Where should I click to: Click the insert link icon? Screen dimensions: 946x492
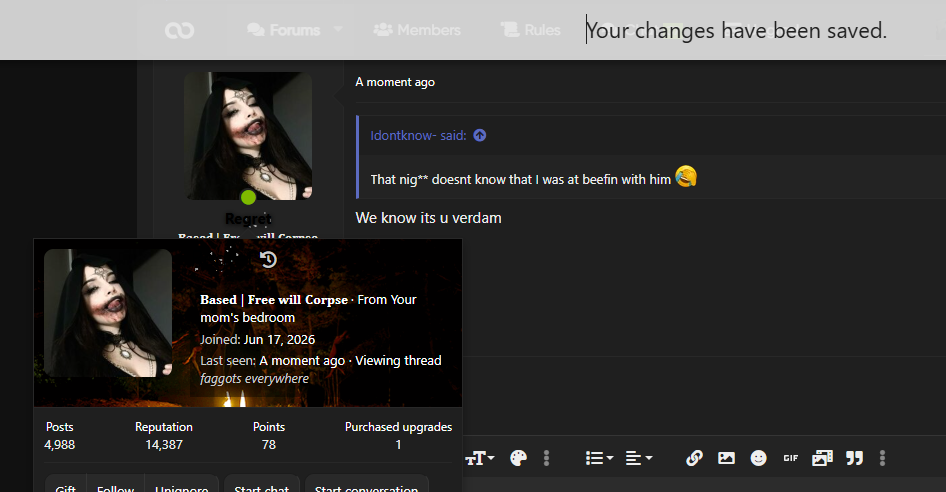click(x=694, y=458)
